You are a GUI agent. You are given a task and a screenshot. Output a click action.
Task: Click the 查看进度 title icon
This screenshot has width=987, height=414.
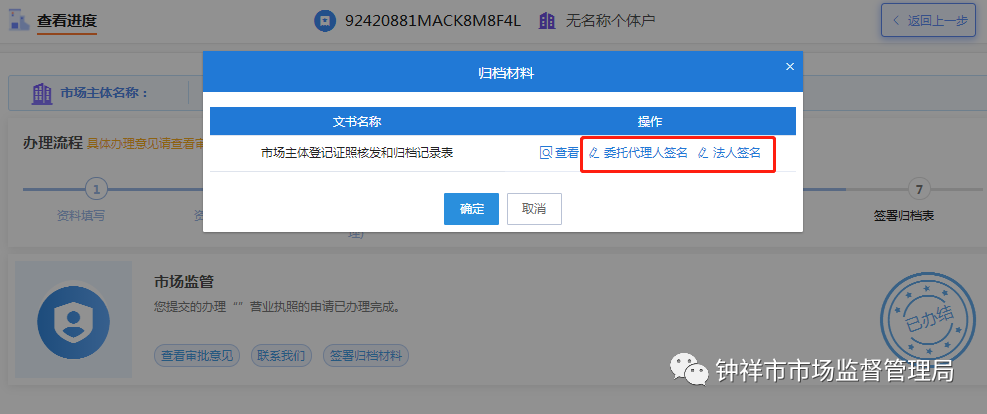[19, 20]
